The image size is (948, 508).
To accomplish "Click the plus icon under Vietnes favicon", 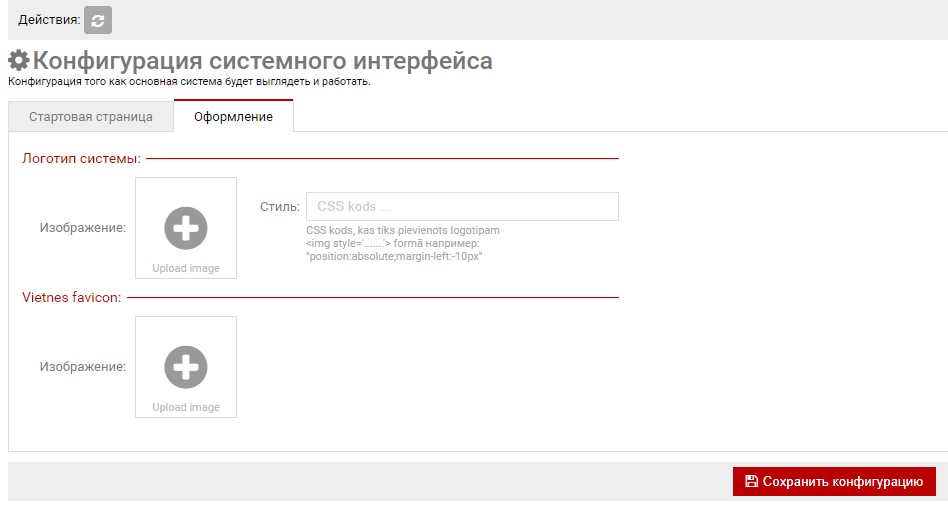I will pos(186,367).
